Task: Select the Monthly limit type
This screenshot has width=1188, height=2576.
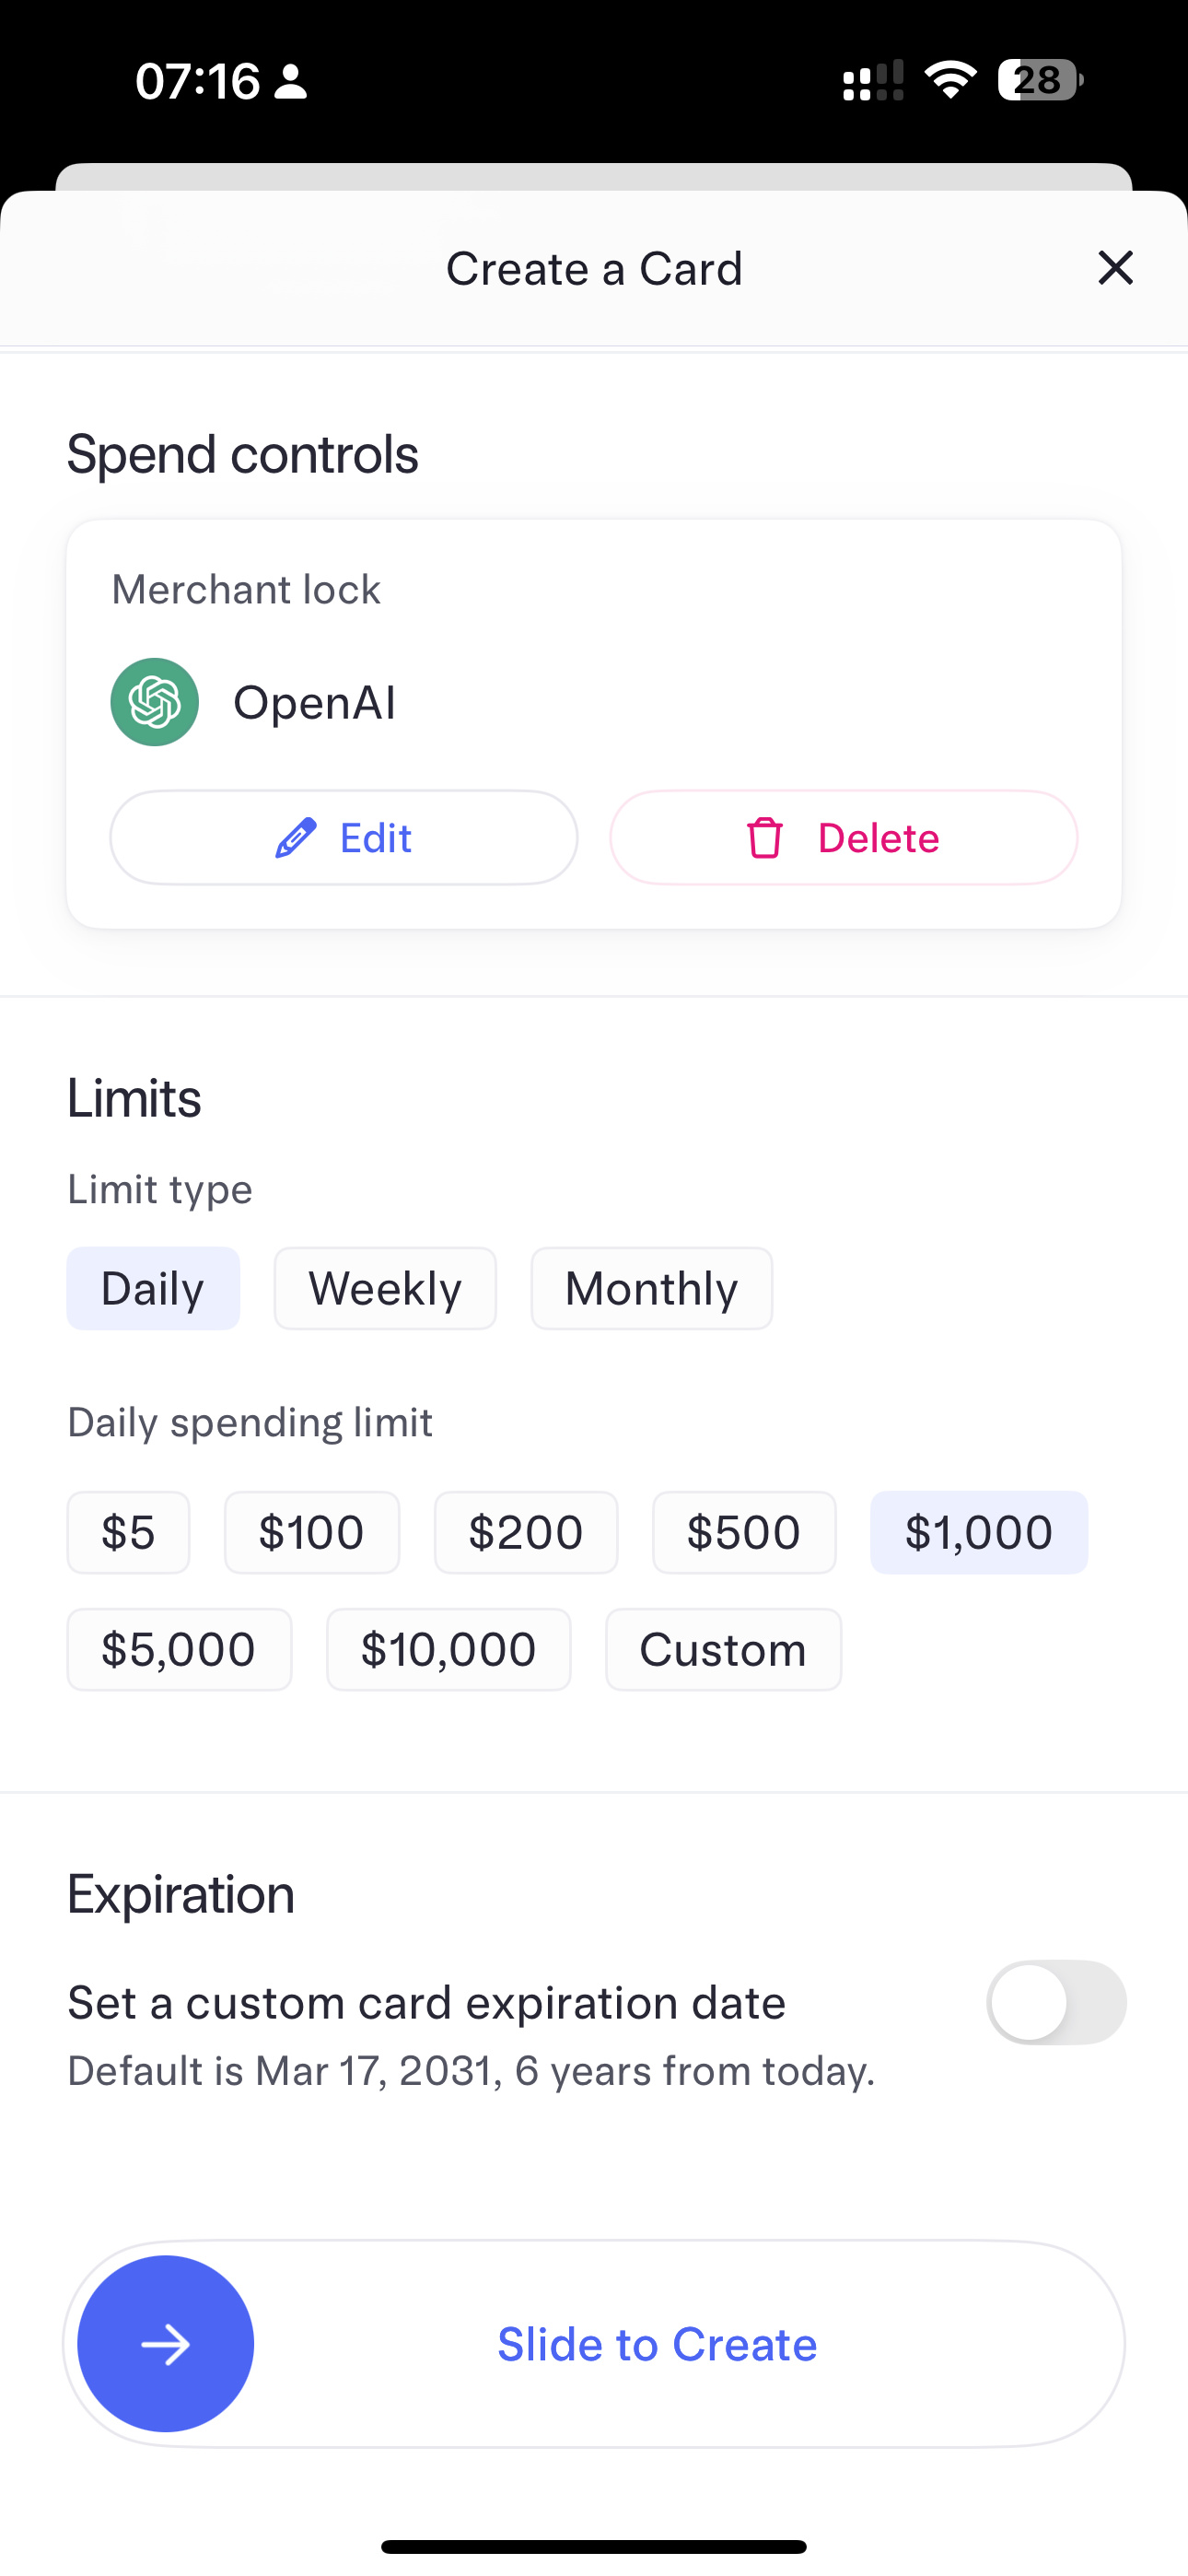Action: coord(651,1288)
